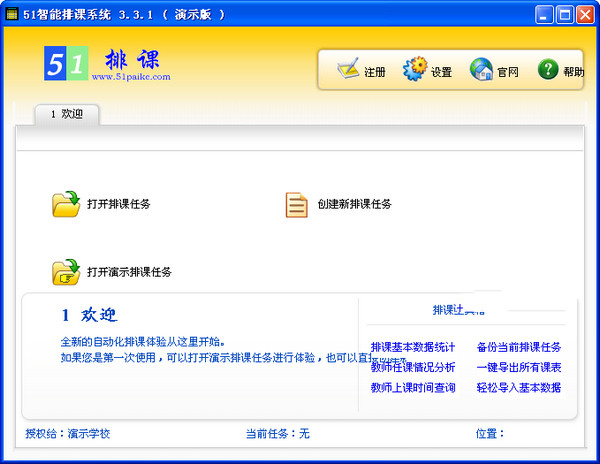Open 教师任课情况分析 link
The width and height of the screenshot is (600, 464).
pos(413,367)
